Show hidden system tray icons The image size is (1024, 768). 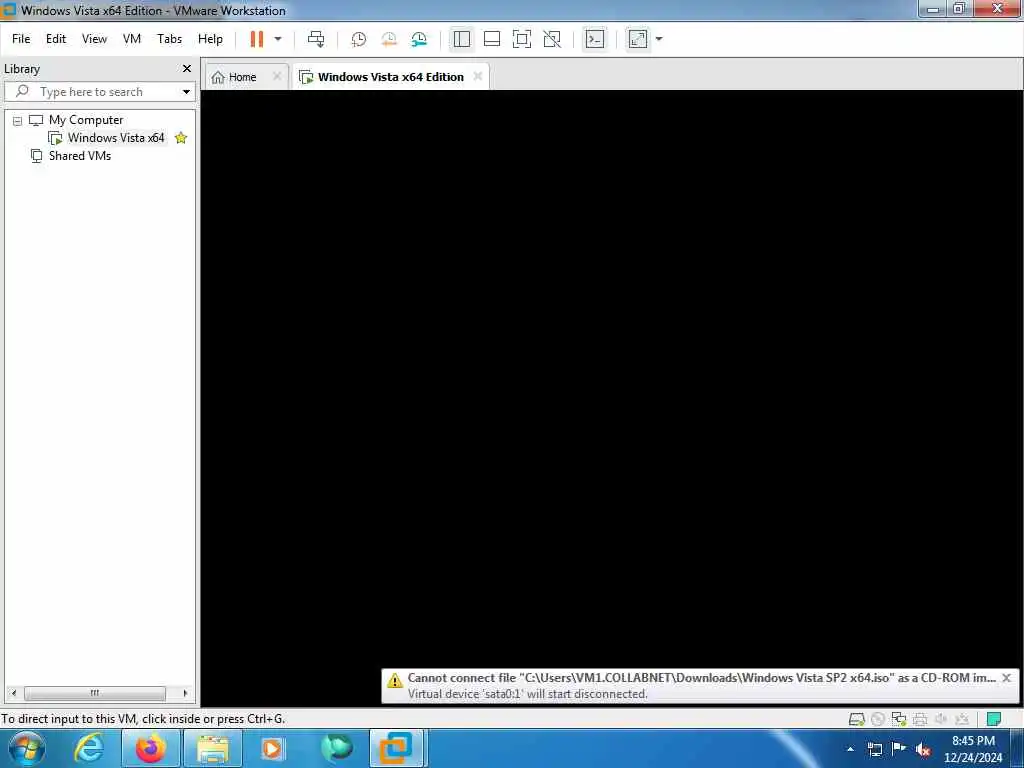point(850,749)
